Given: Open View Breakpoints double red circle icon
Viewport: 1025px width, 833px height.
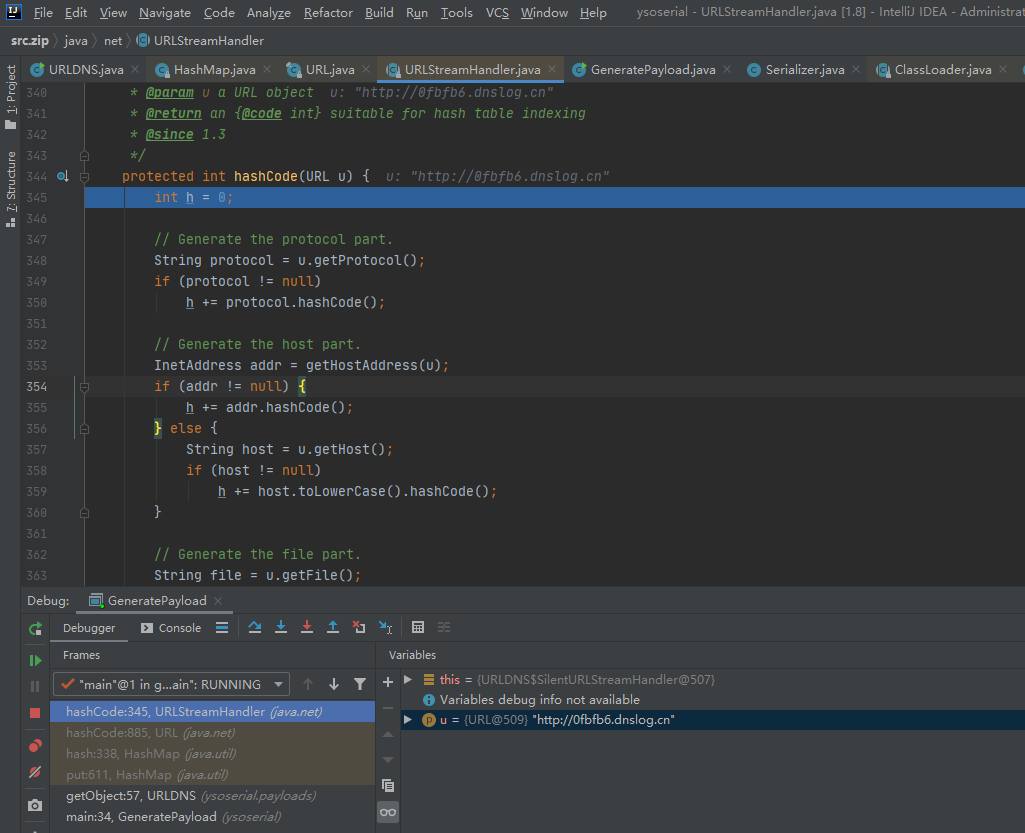Looking at the screenshot, I should 35,746.
